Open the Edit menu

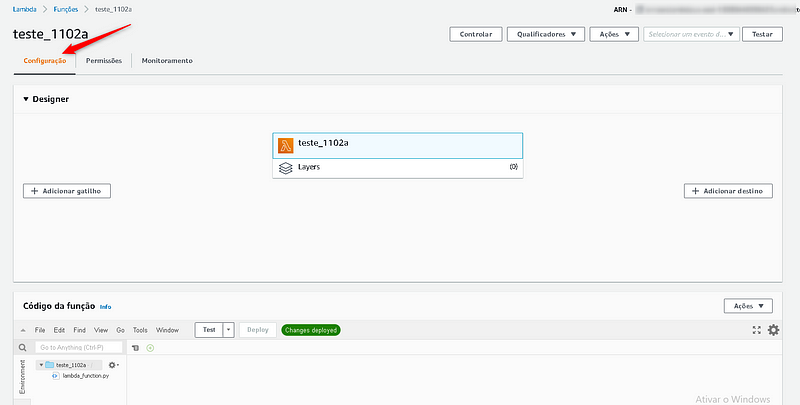59,330
